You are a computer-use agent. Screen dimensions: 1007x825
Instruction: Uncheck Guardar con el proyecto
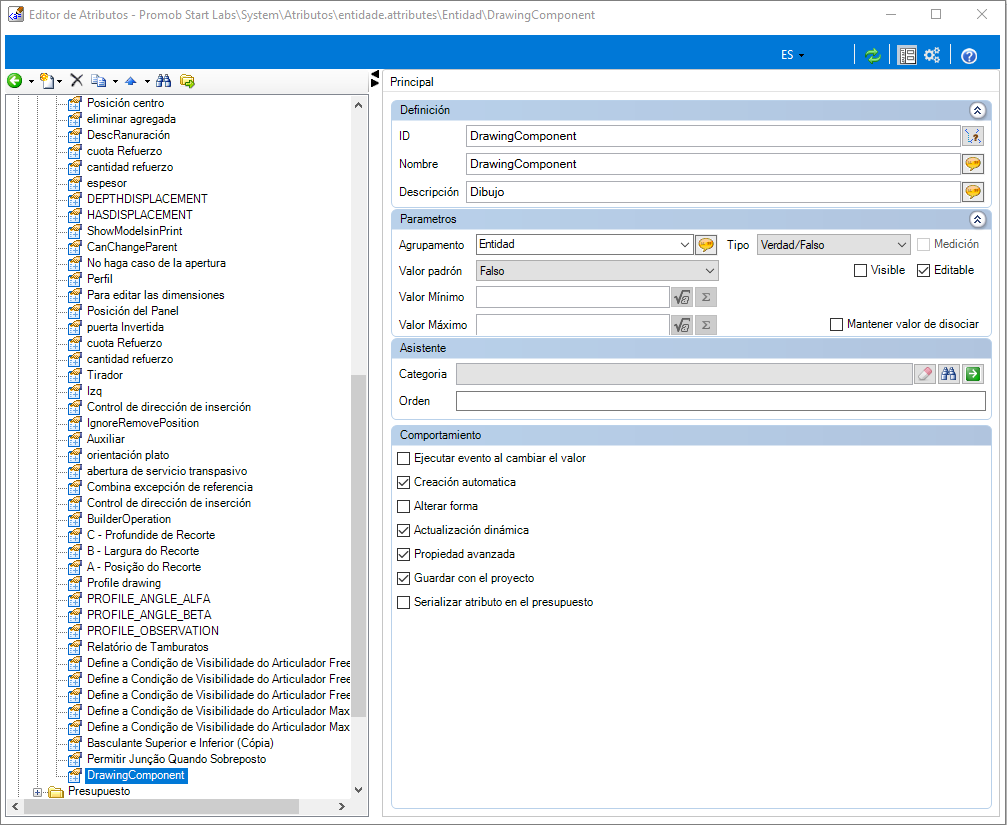pos(403,578)
